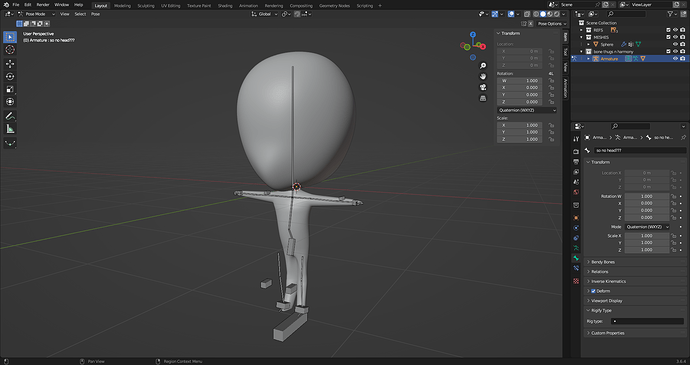Open rotation Mode dropdown in properties
The image size is (690, 365).
[x=646, y=227]
